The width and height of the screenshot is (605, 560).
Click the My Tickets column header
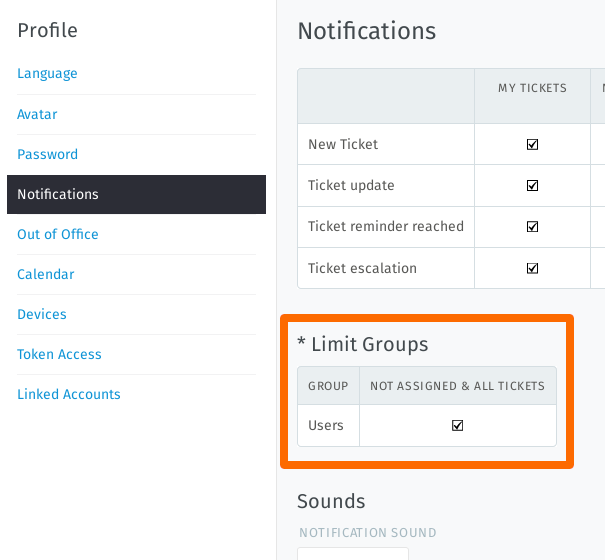(x=532, y=88)
